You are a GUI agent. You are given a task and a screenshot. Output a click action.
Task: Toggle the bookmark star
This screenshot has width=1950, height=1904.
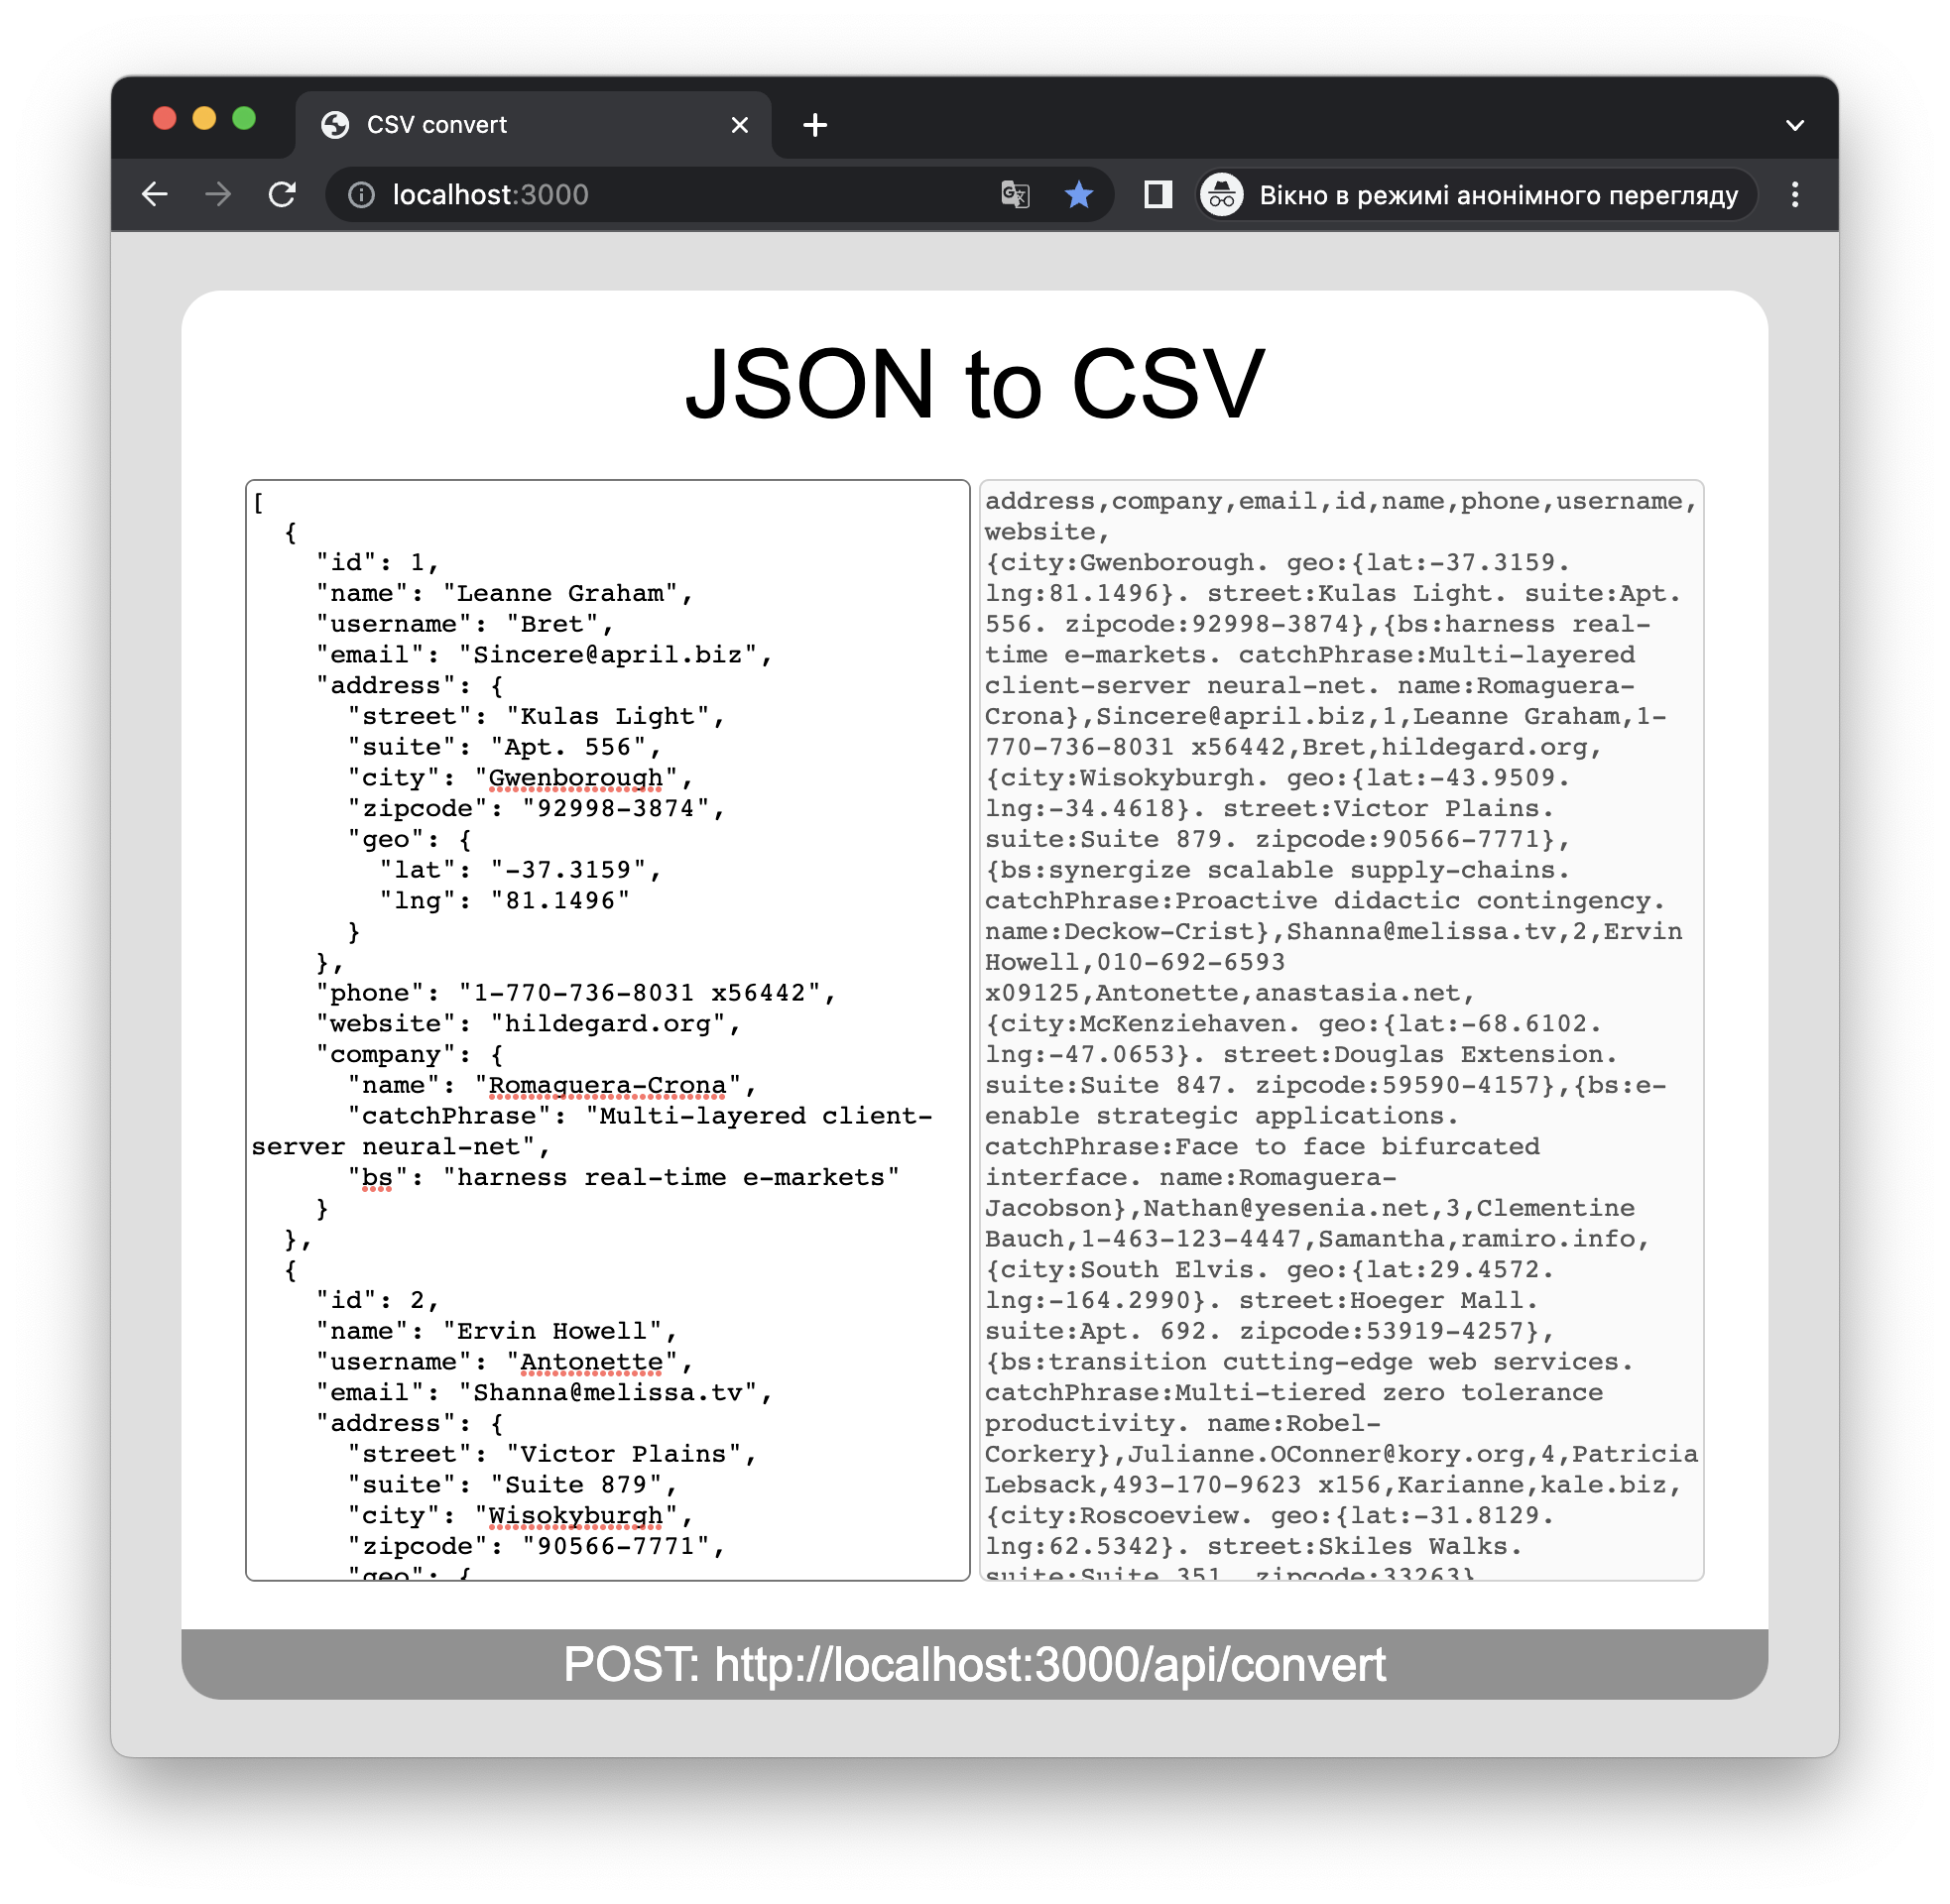tap(1078, 194)
